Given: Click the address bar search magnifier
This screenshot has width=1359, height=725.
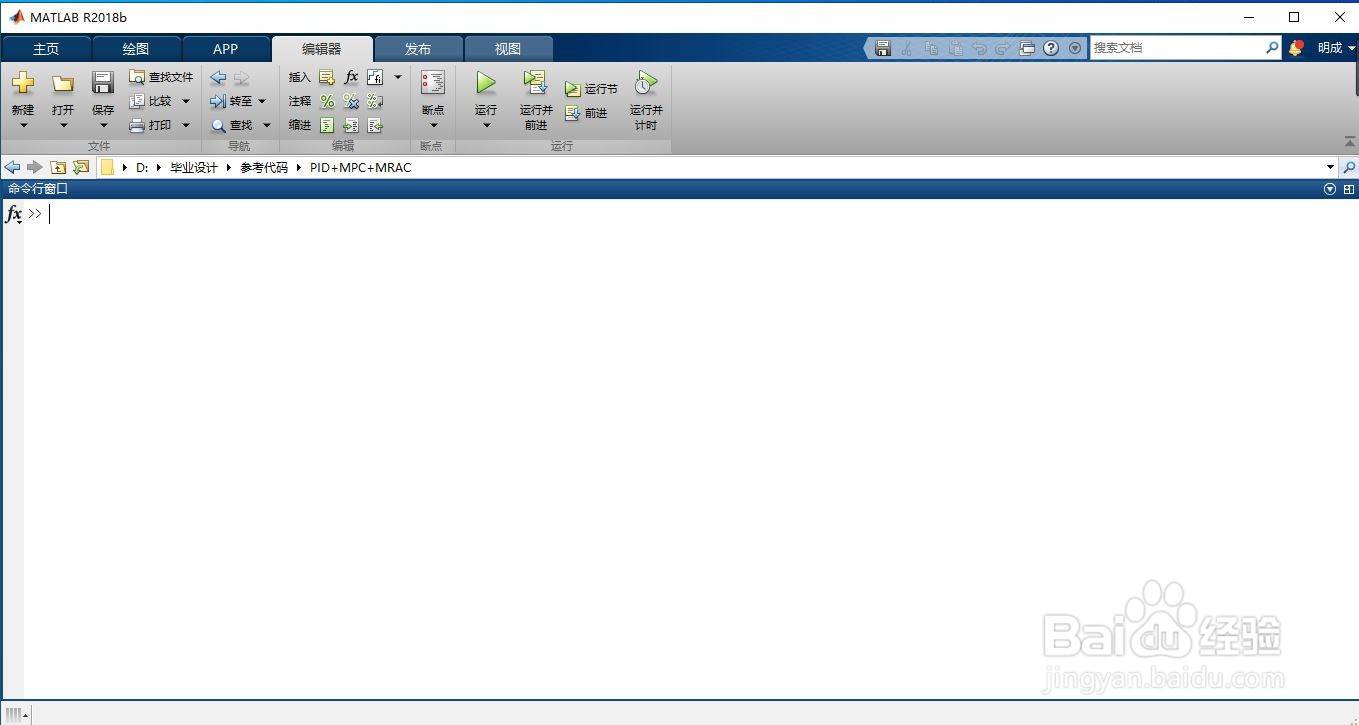Looking at the screenshot, I should 1349,167.
